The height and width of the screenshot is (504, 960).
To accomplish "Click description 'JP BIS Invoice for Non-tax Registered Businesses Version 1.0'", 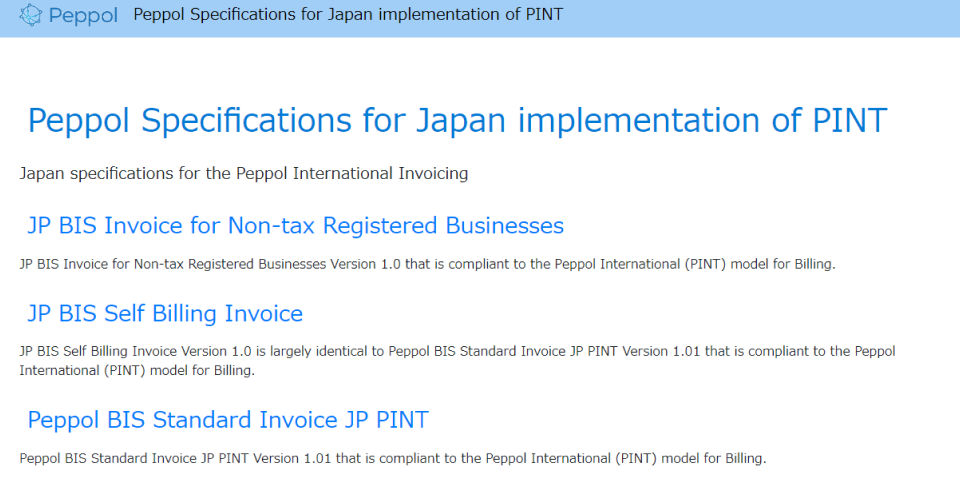I will [210, 264].
